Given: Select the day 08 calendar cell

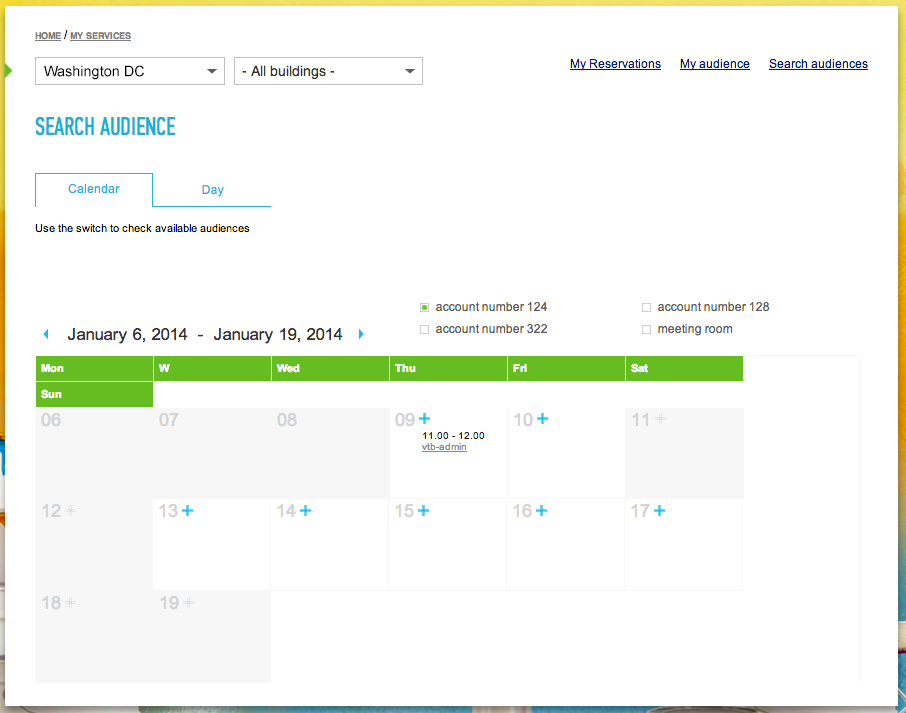Looking at the screenshot, I should (330, 453).
